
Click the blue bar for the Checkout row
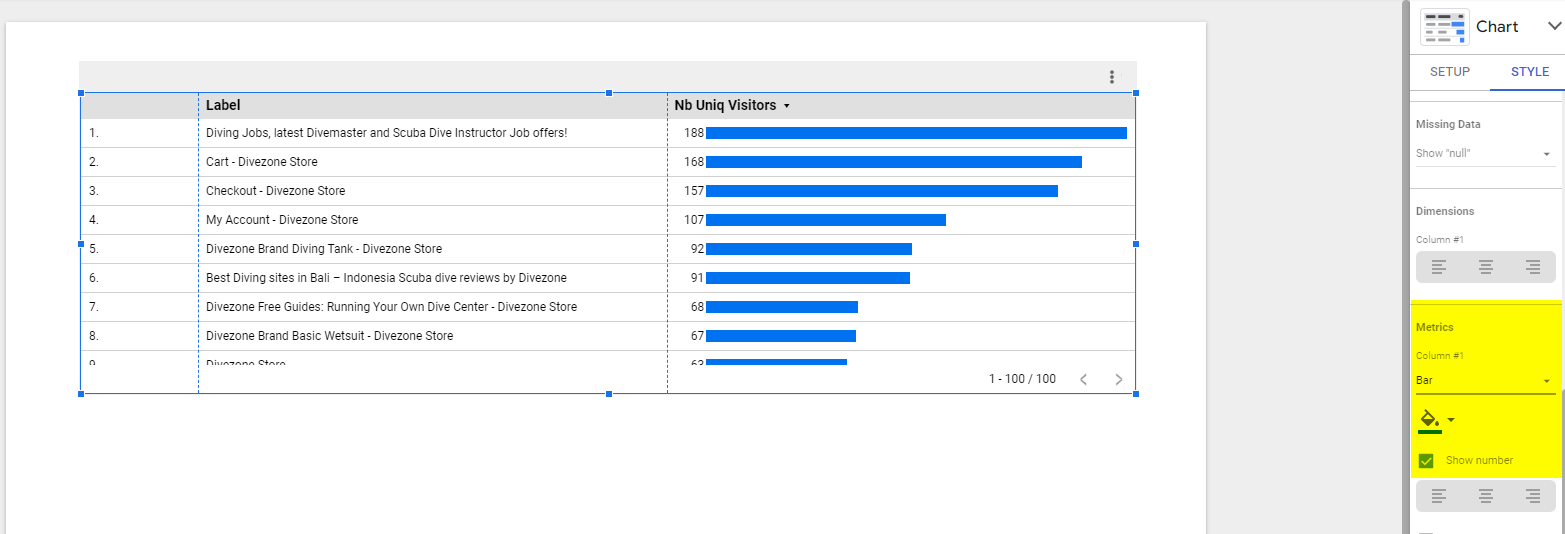point(882,191)
